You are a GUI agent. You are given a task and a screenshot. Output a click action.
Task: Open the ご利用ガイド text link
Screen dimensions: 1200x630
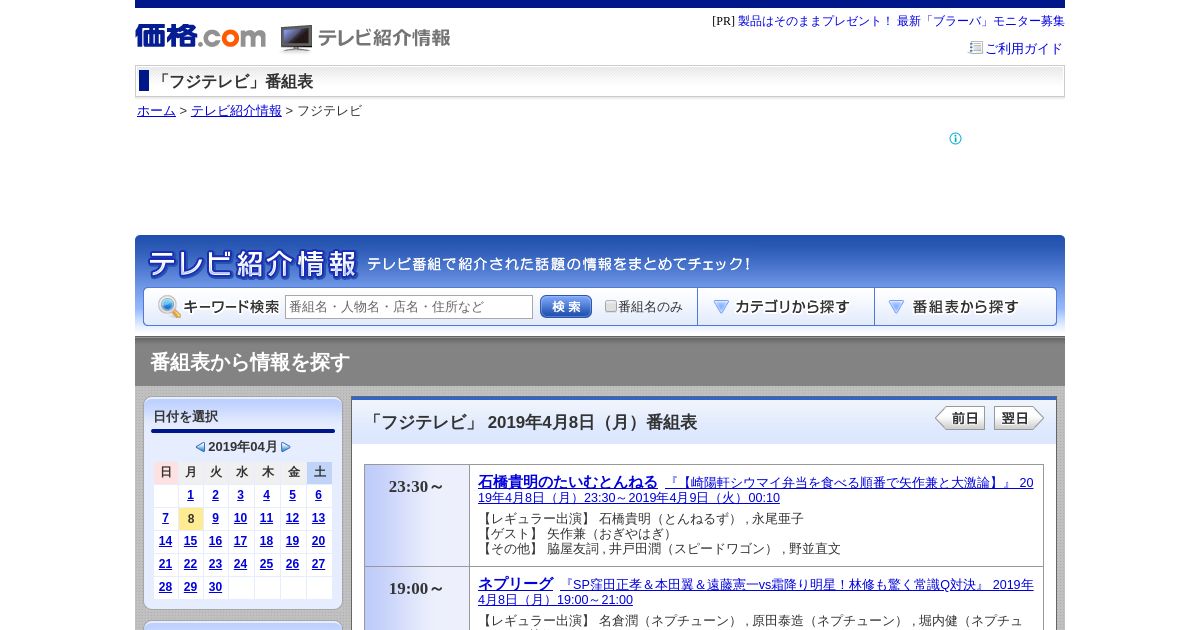[1023, 48]
